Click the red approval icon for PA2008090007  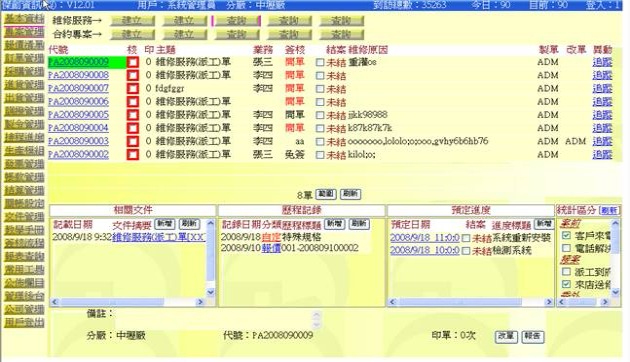point(133,89)
